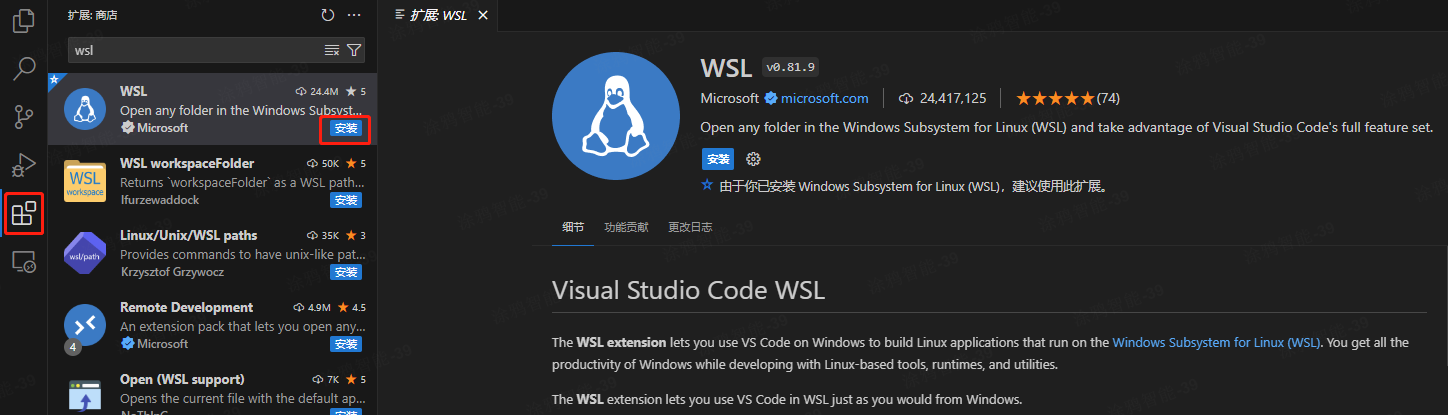This screenshot has width=1448, height=415.
Task: Click the Linux/Unix/WSL paths extension icon
Action: (x=85, y=253)
